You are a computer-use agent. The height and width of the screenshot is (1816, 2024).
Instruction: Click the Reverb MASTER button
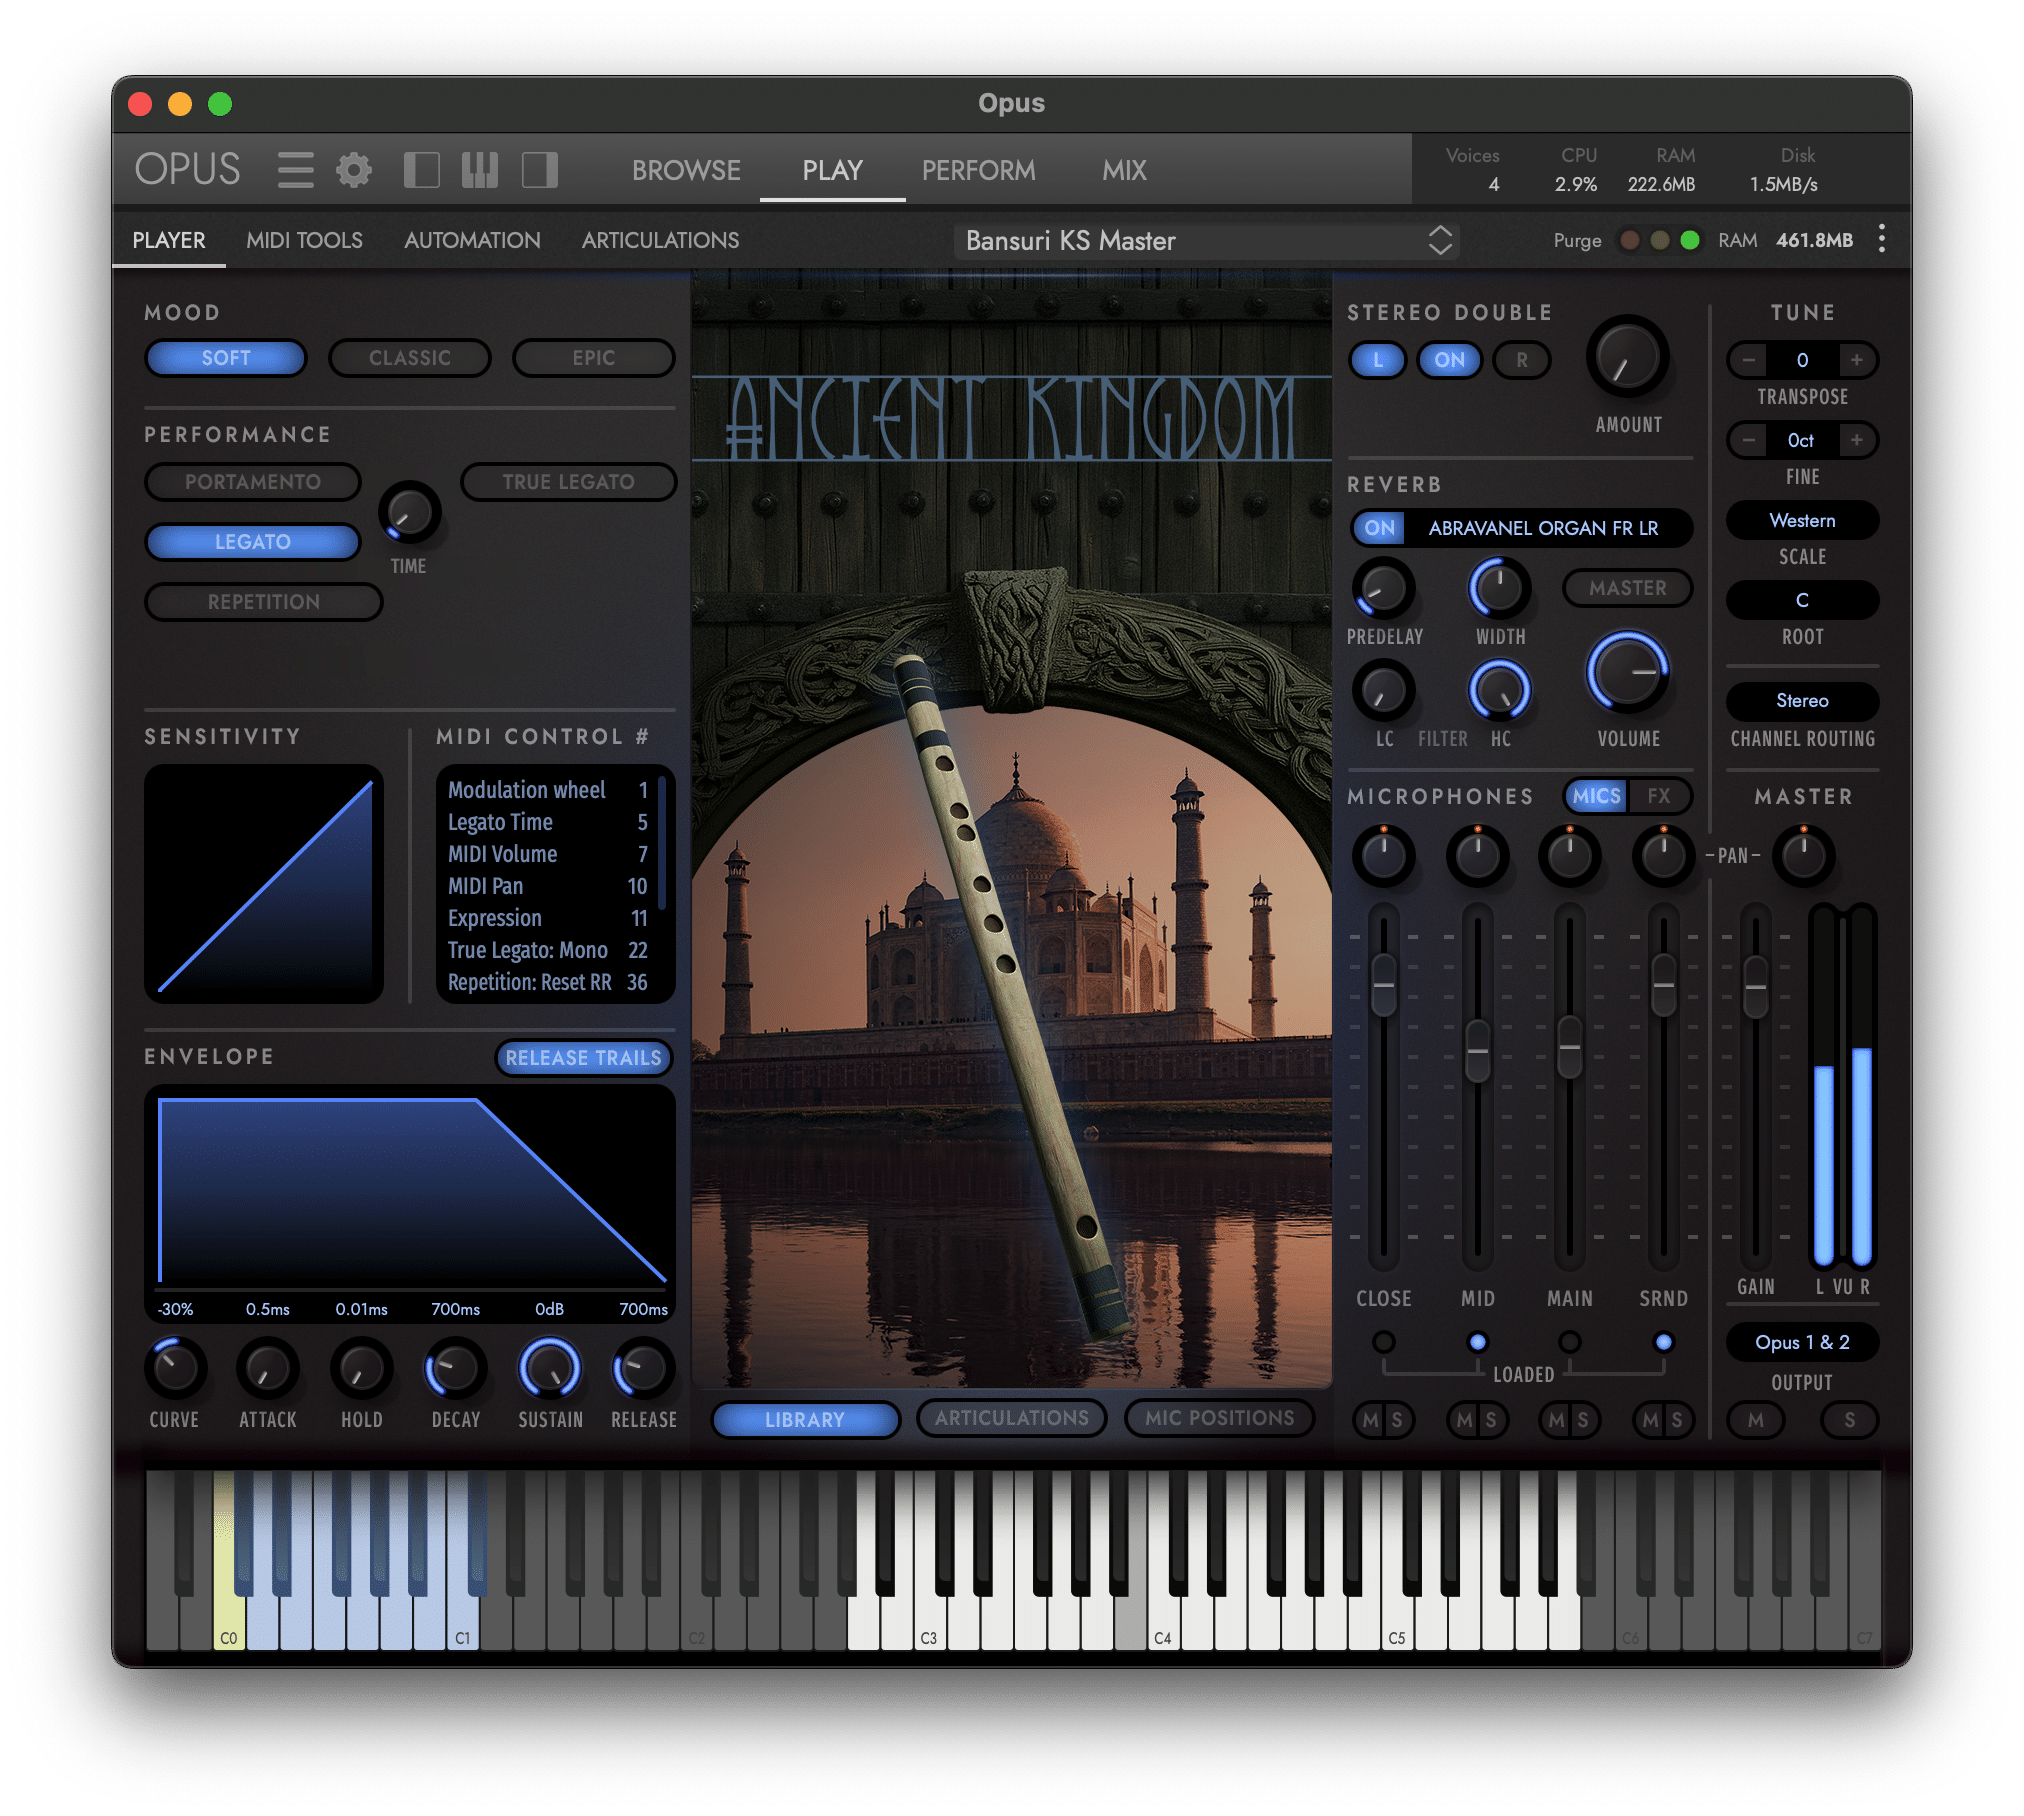1627,588
